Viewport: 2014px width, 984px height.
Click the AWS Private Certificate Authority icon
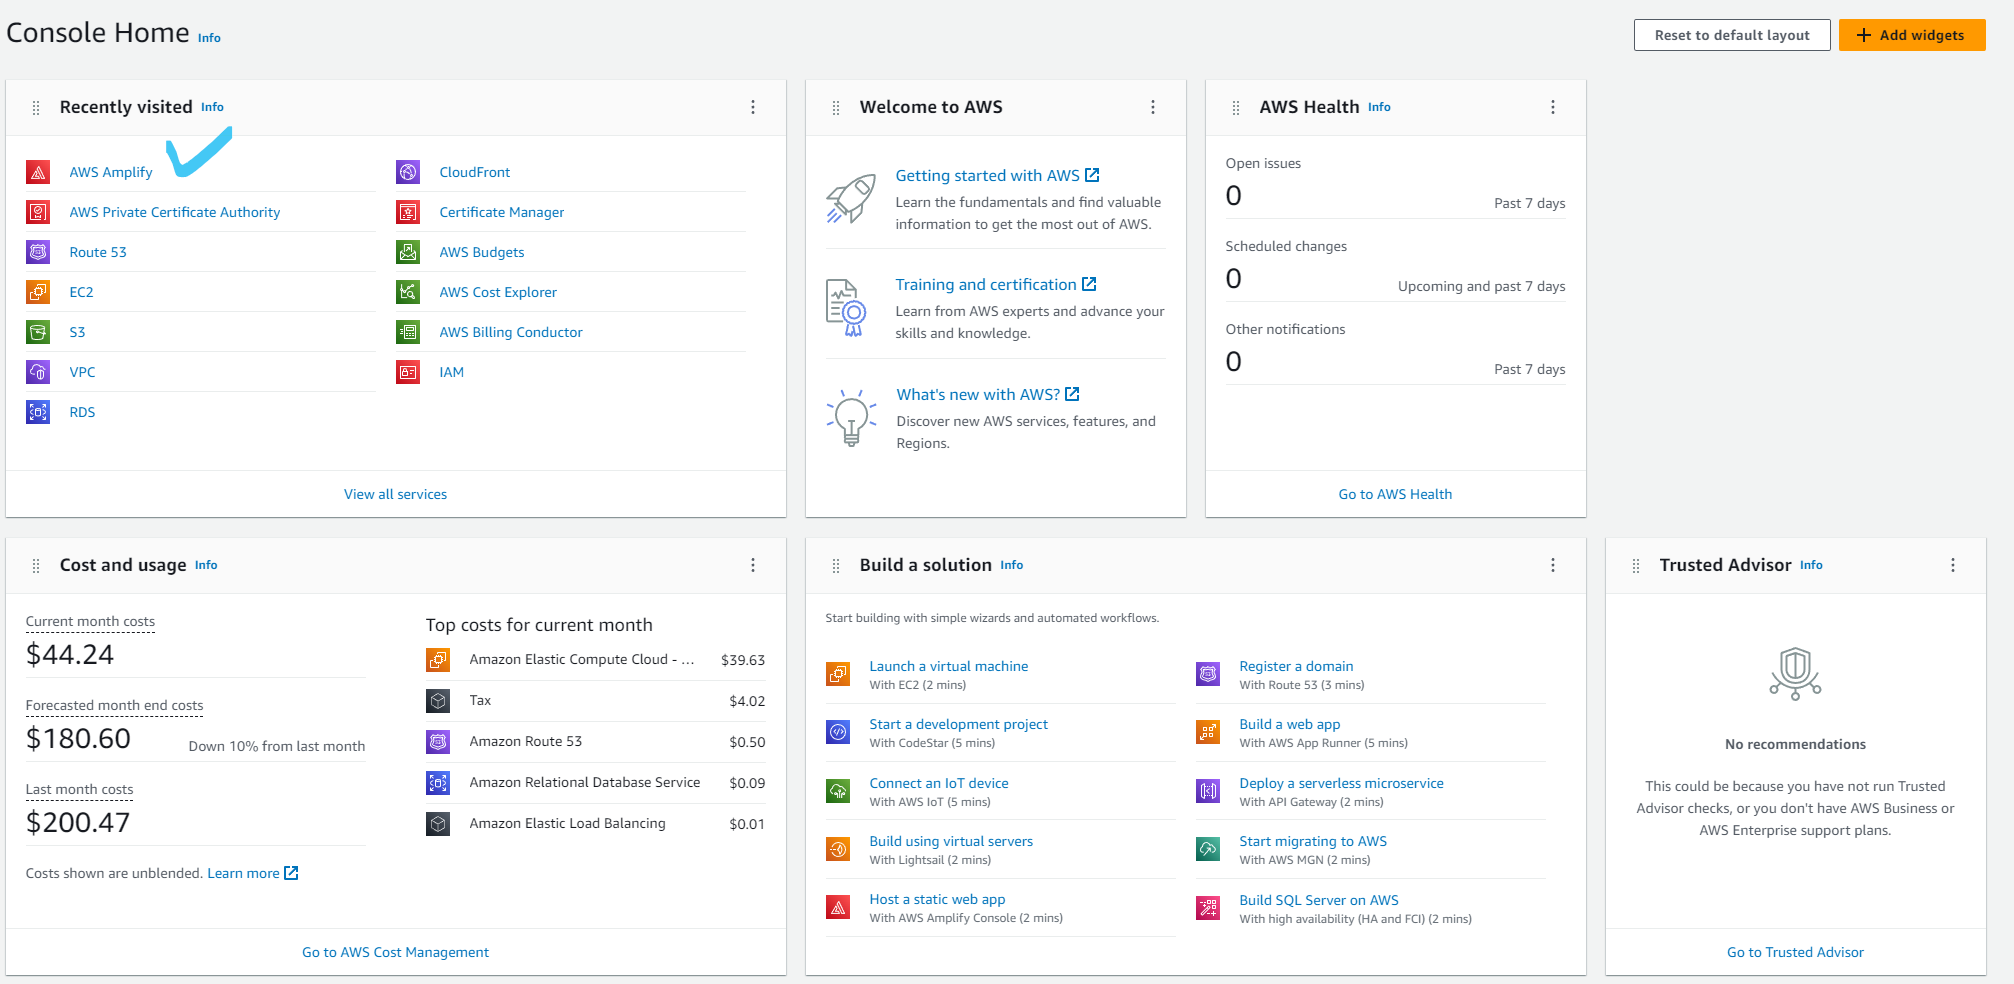click(38, 212)
